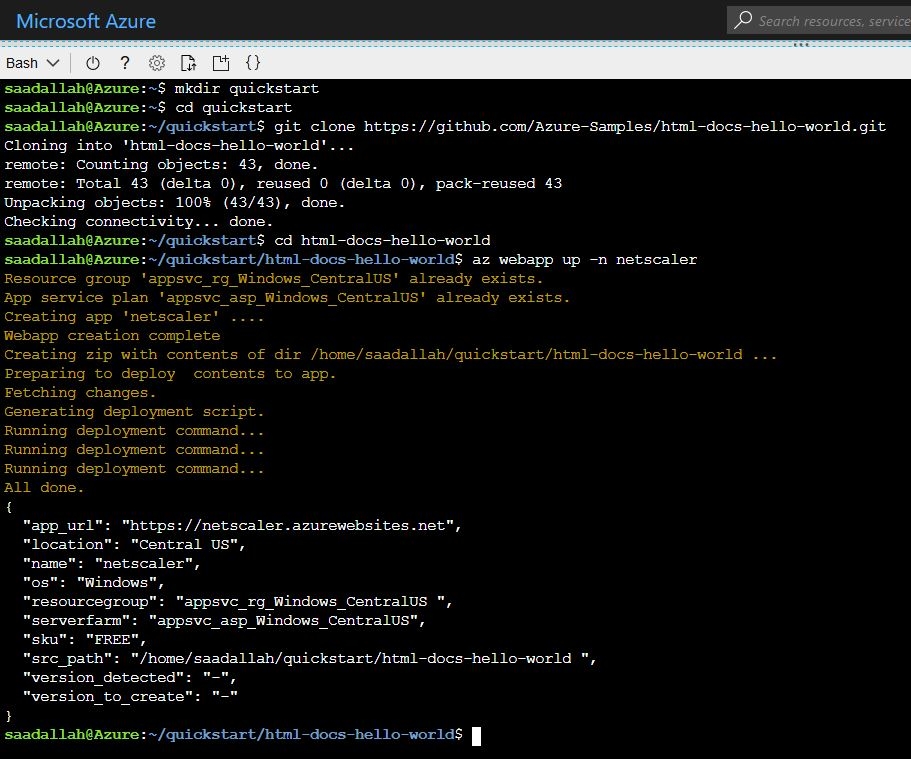
Task: Click the "resourcegroup" JSON line
Action: point(238,602)
